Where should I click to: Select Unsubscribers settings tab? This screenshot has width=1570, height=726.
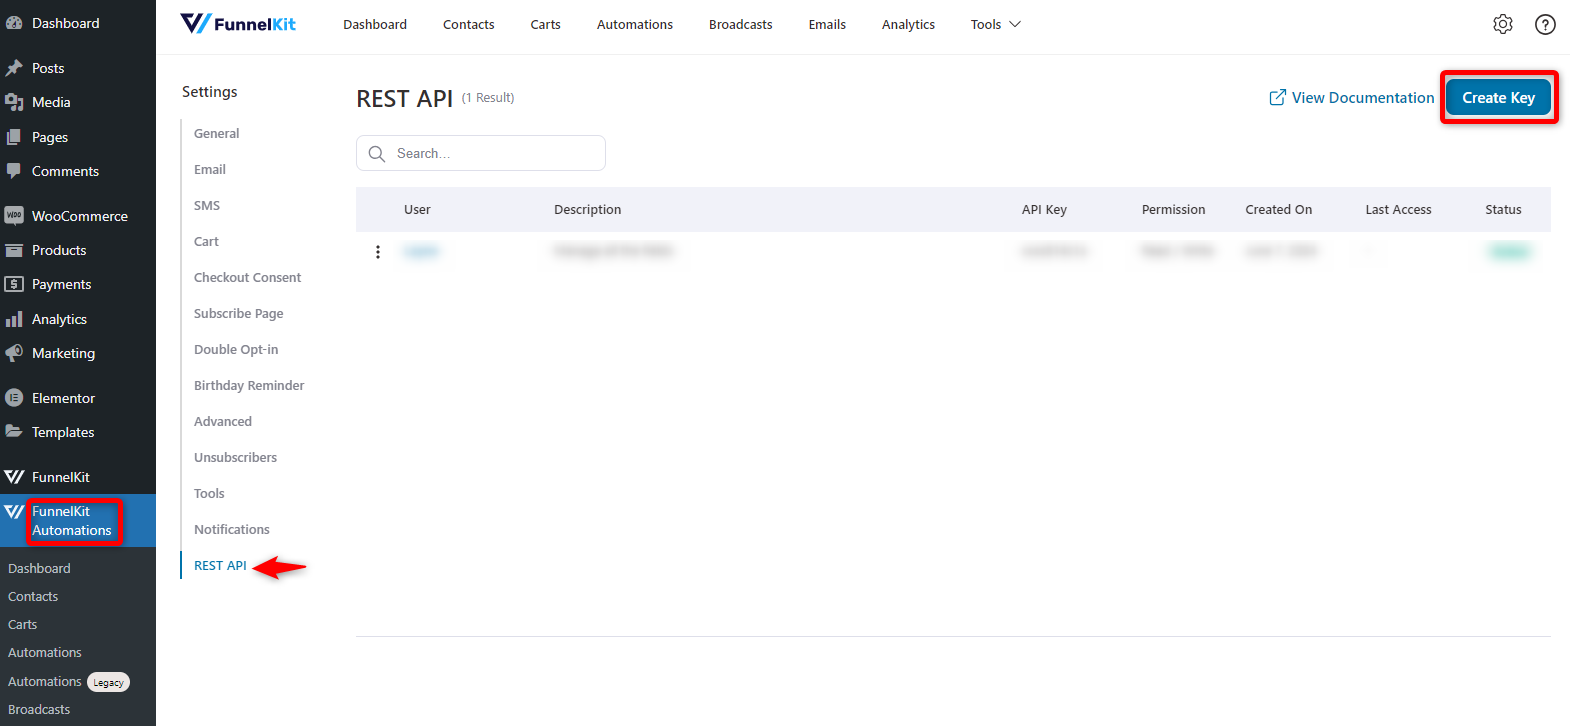tap(235, 457)
